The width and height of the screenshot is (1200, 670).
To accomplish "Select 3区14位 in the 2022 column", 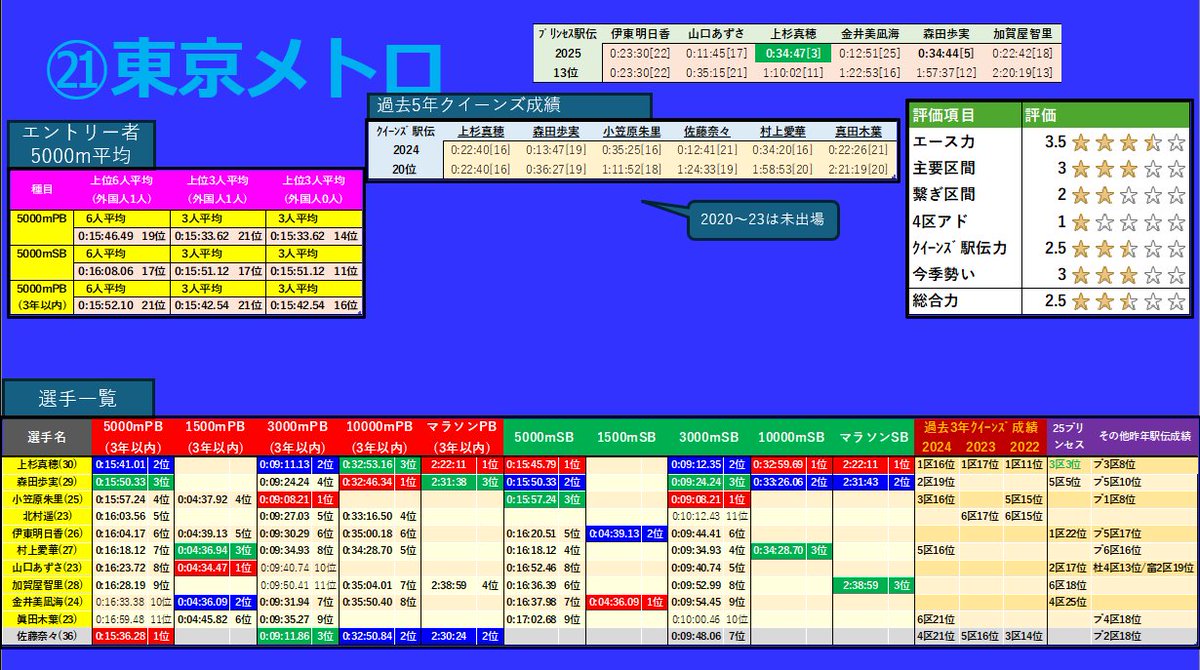I will click(x=1022, y=635).
